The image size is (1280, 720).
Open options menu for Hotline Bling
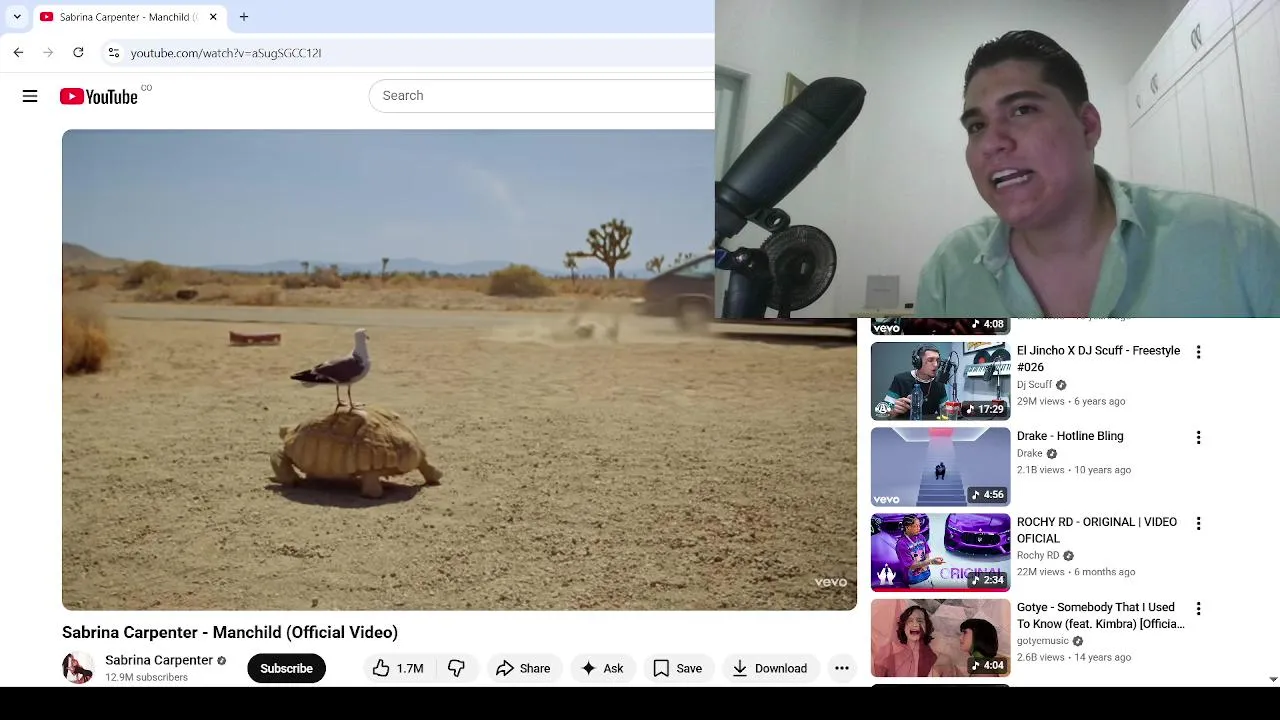point(1198,437)
